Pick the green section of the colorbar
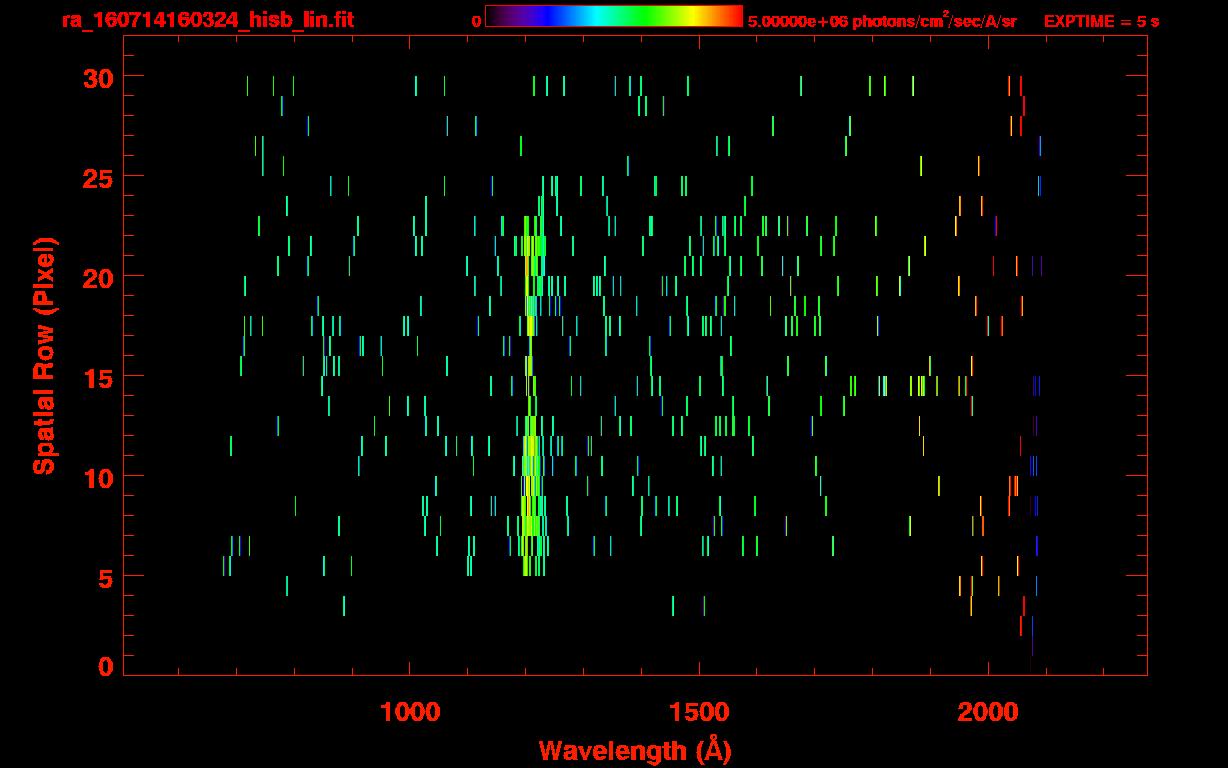Viewport: 1228px width, 768px height. coord(640,16)
